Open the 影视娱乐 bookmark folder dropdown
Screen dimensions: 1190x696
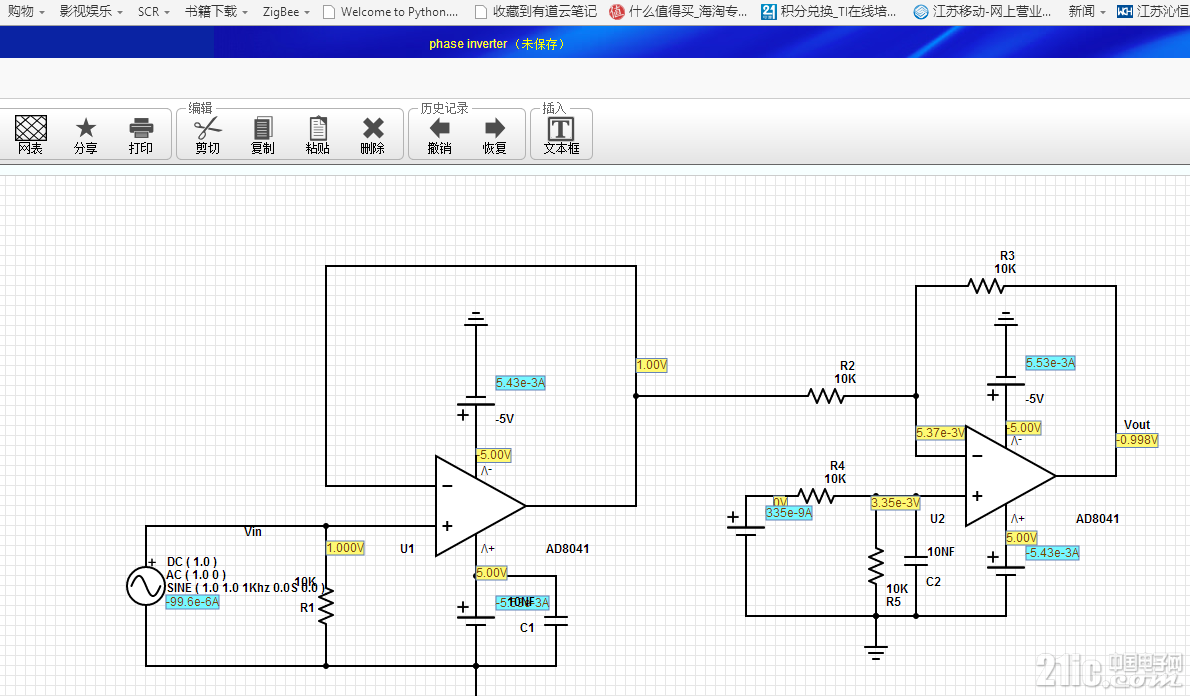[91, 11]
